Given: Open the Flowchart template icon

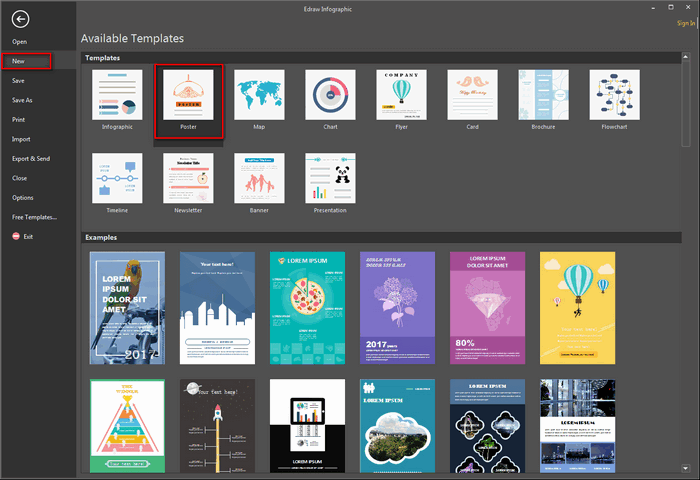Looking at the screenshot, I should coord(614,95).
